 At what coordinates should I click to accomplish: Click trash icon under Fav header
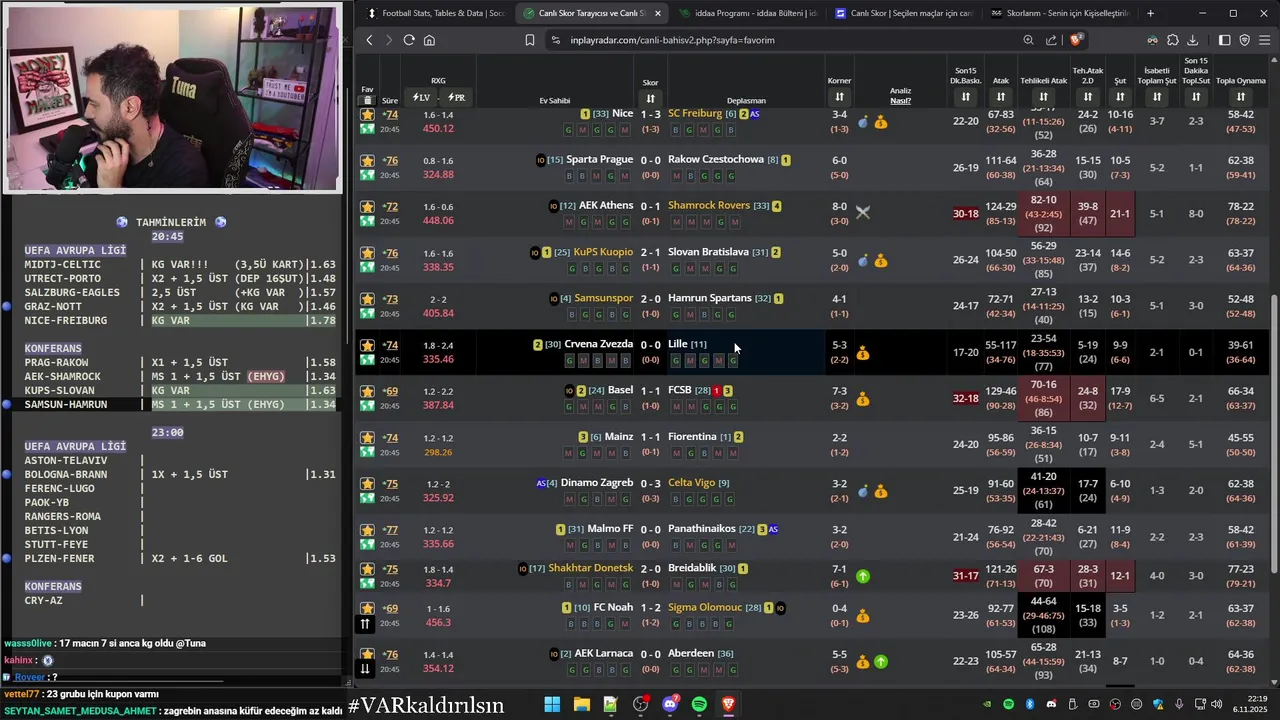367,100
